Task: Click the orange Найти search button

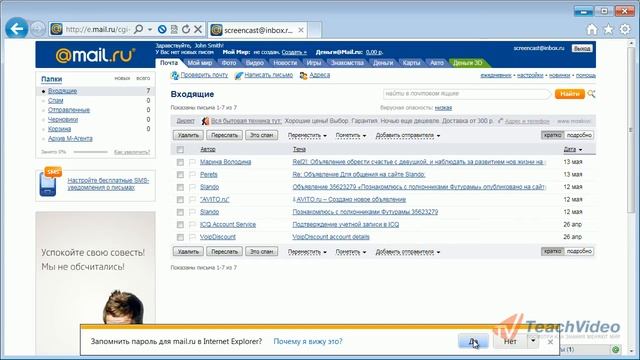Action: click(x=570, y=94)
